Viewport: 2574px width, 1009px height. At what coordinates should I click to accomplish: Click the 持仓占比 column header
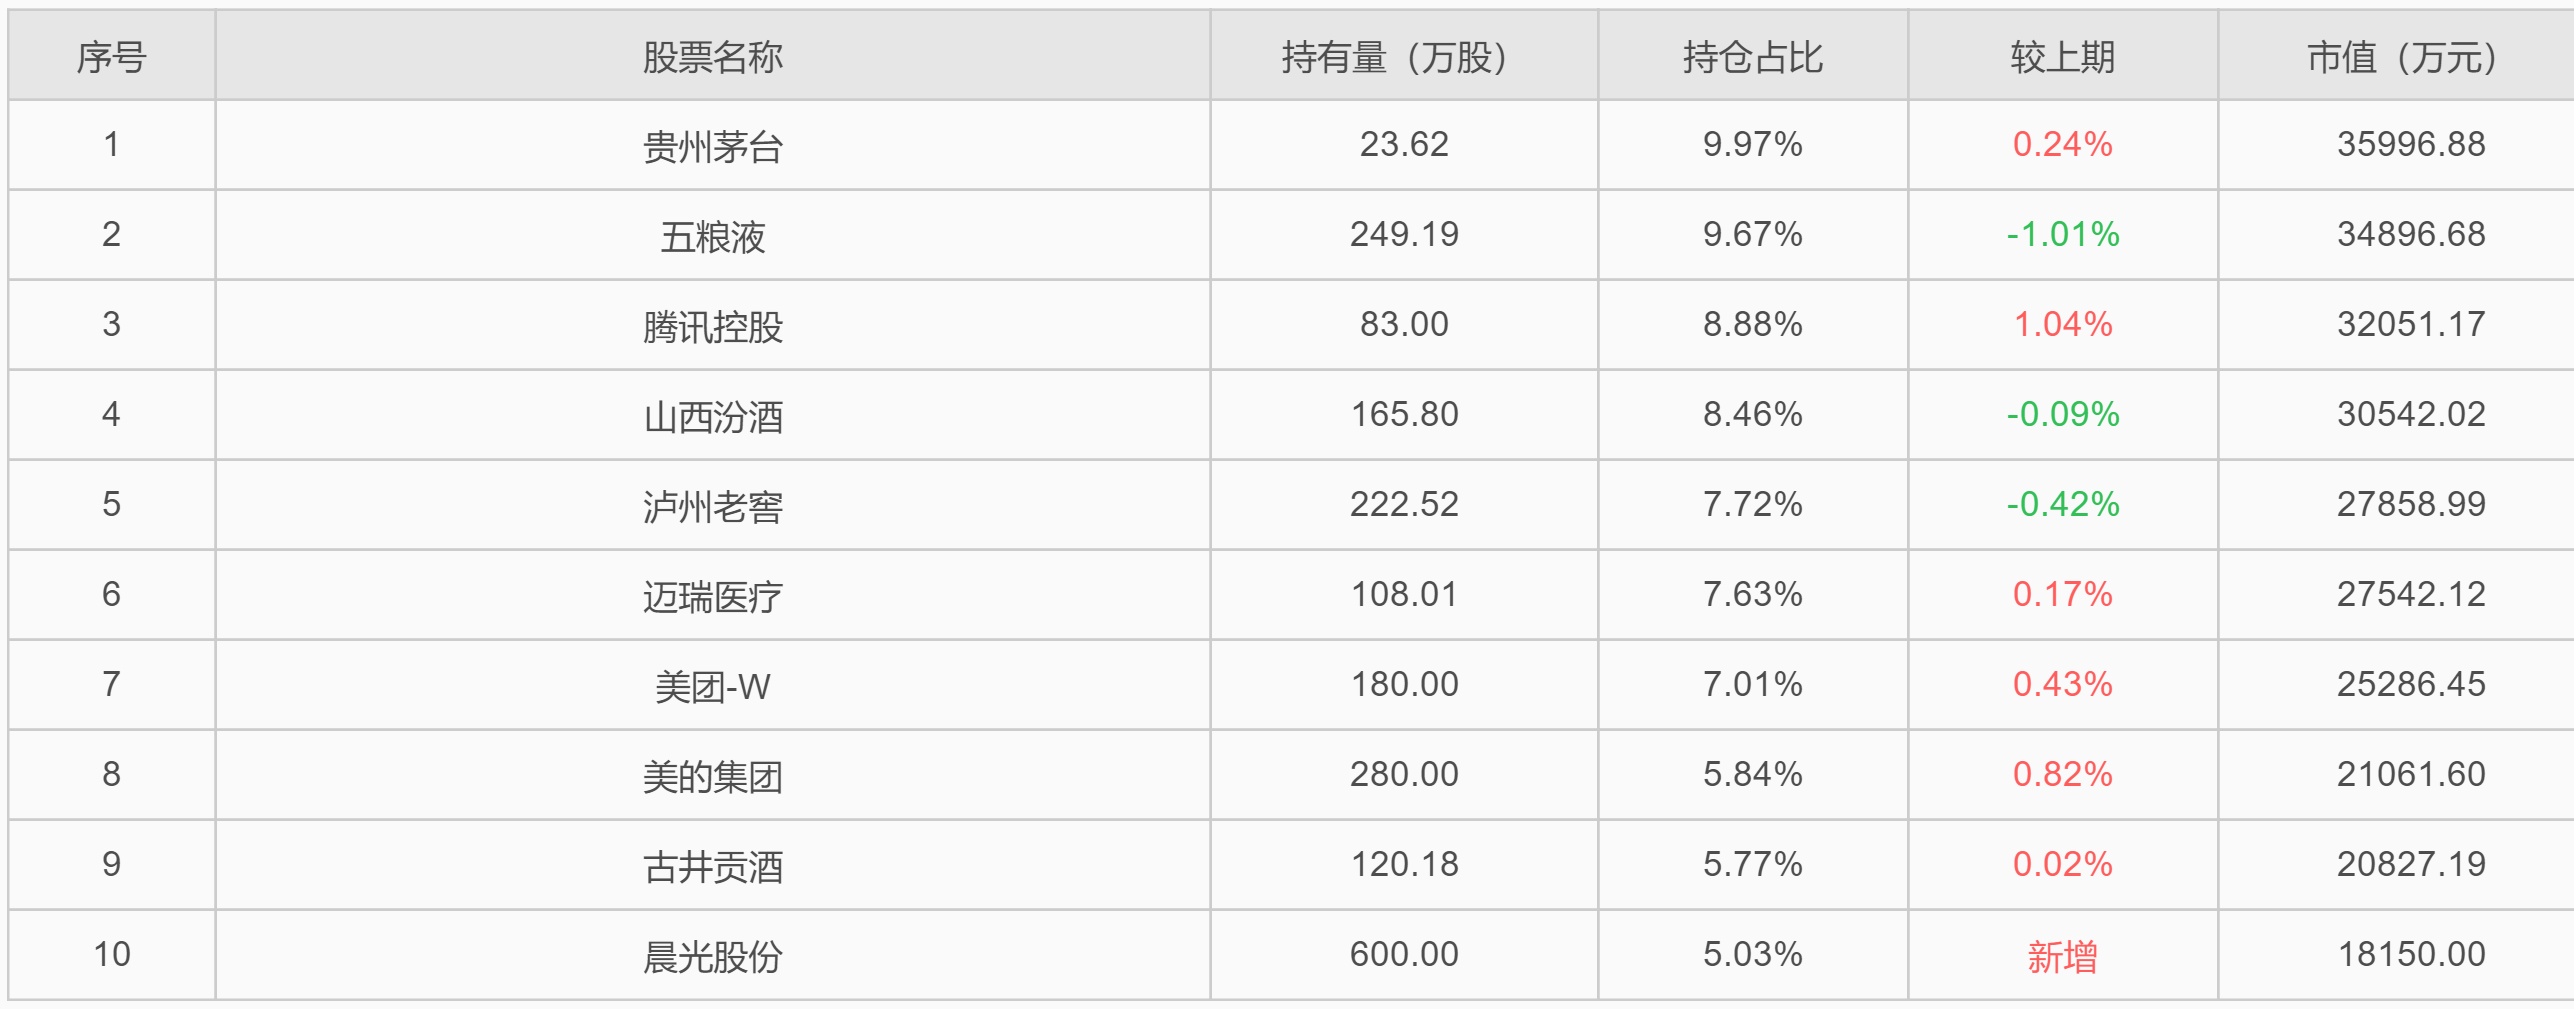click(1752, 58)
